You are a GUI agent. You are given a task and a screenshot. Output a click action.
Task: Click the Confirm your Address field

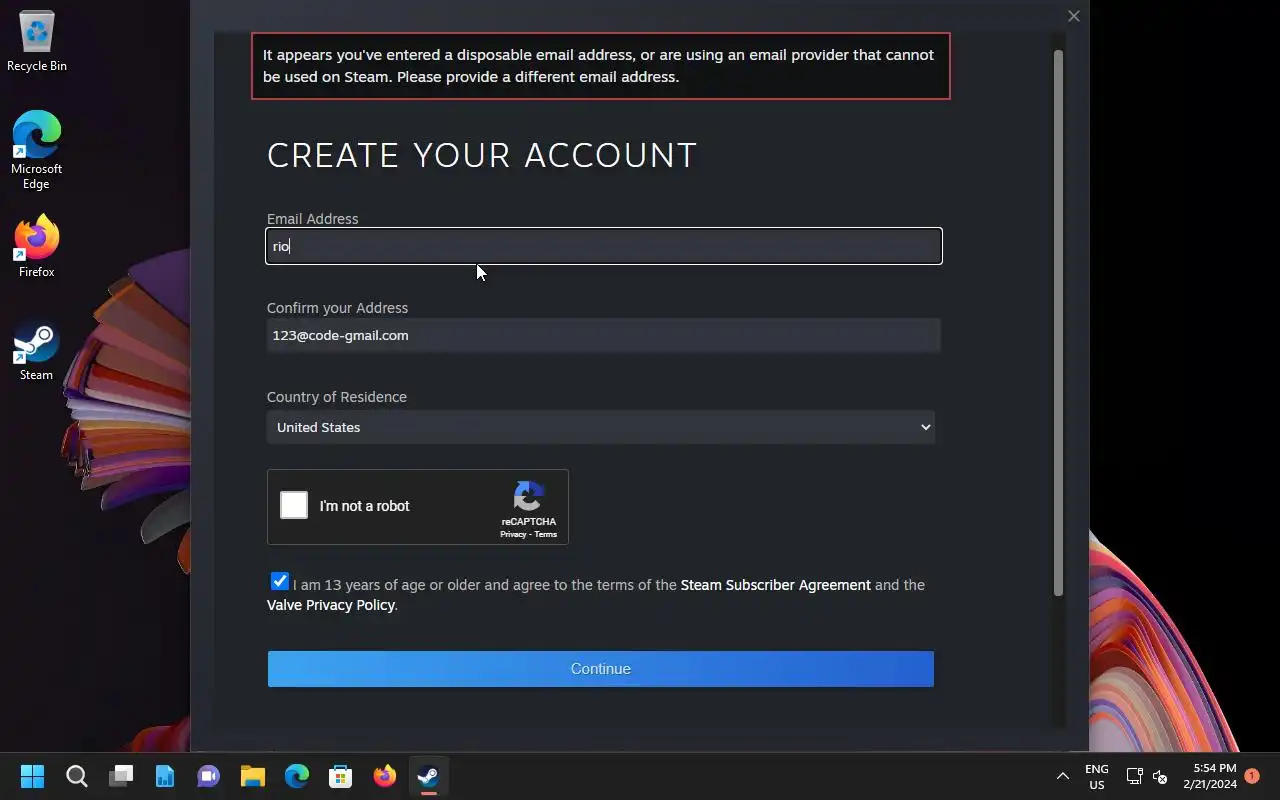[x=604, y=335]
